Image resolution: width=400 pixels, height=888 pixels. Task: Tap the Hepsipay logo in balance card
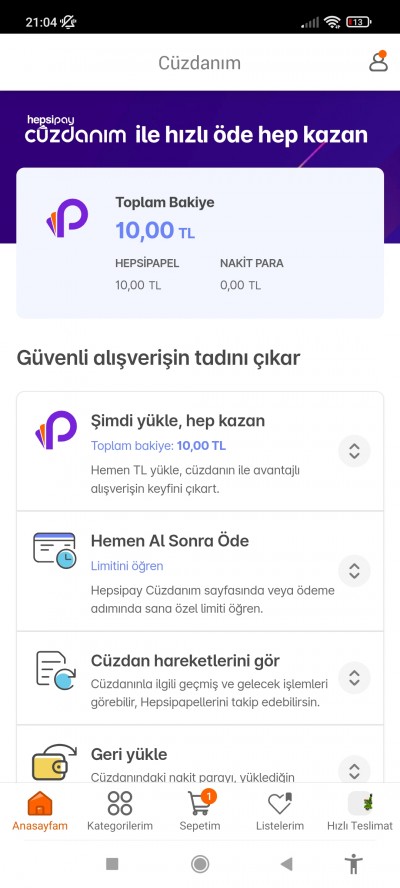click(67, 218)
